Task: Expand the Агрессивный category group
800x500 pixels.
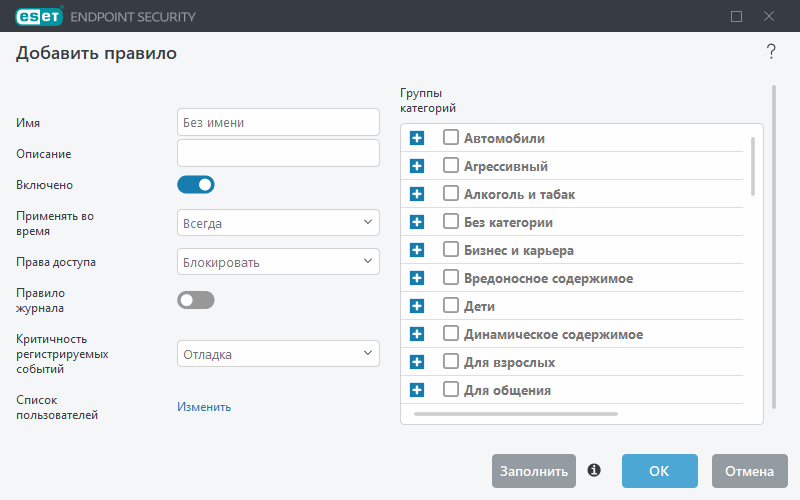Action: (417, 166)
